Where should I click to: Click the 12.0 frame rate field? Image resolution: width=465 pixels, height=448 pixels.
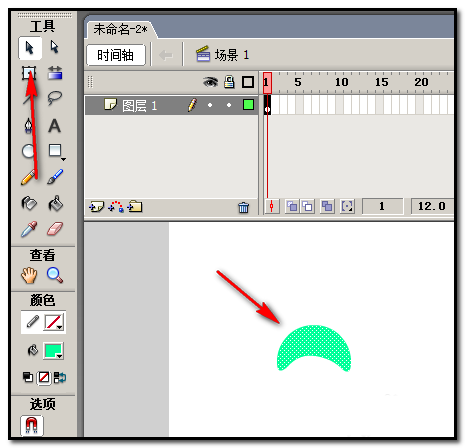pyautogui.click(x=432, y=206)
